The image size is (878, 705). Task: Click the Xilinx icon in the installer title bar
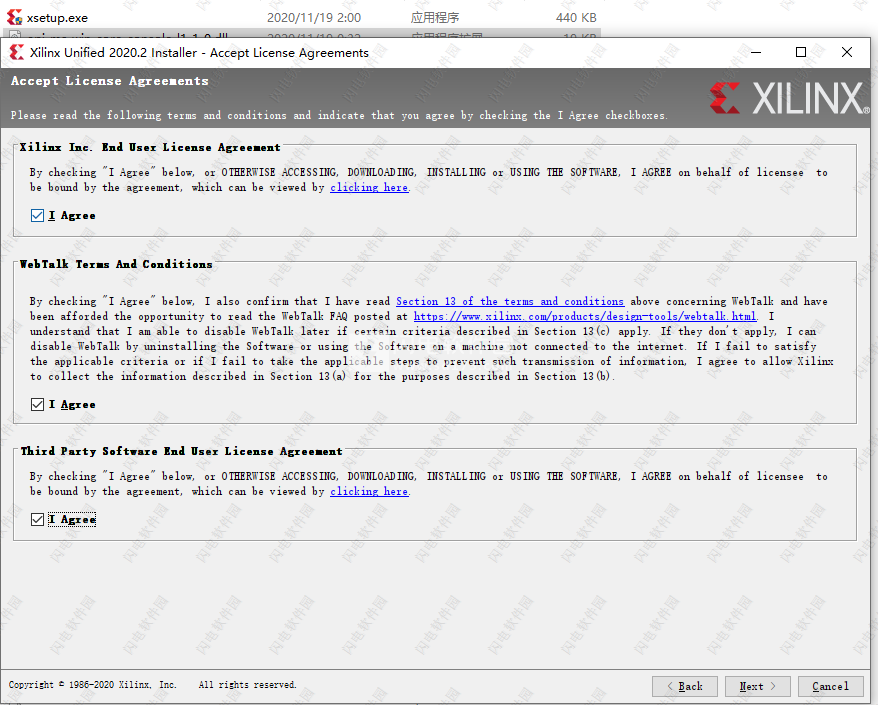tap(17, 53)
